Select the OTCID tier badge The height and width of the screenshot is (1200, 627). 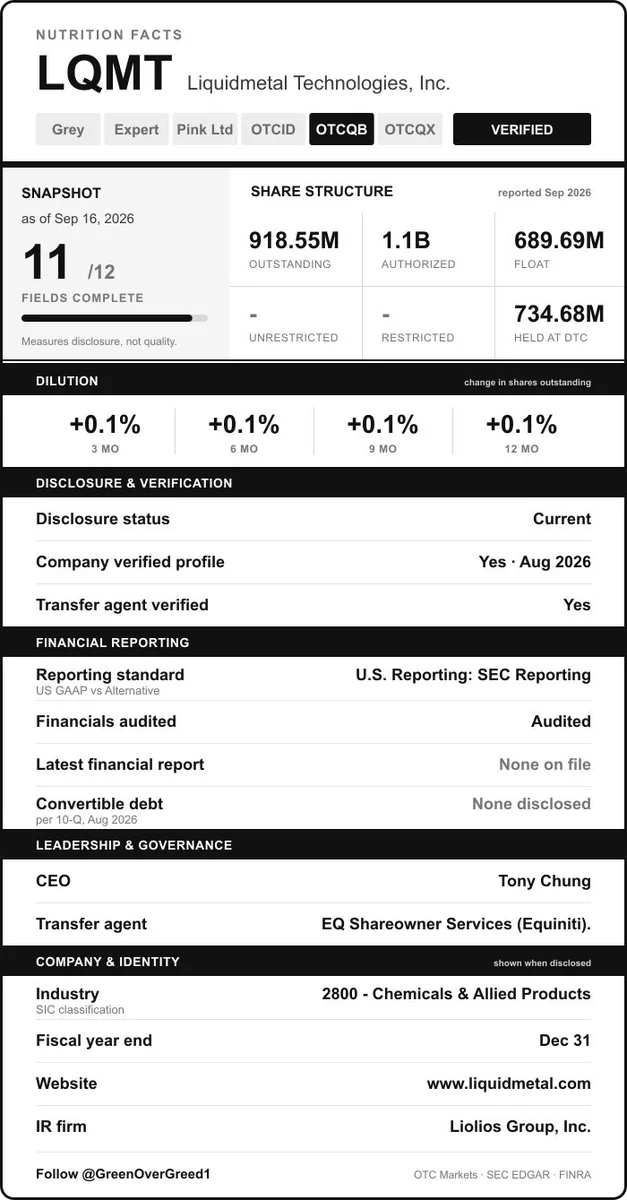(273, 129)
